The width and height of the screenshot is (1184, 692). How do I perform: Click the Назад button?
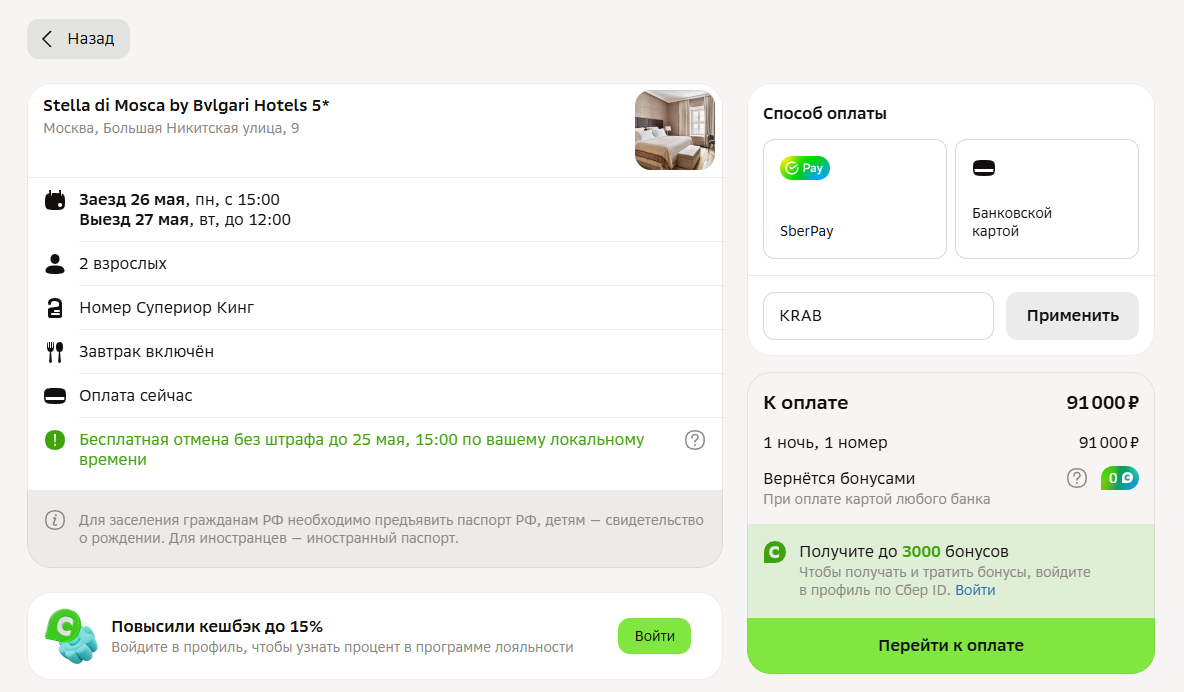click(x=79, y=39)
